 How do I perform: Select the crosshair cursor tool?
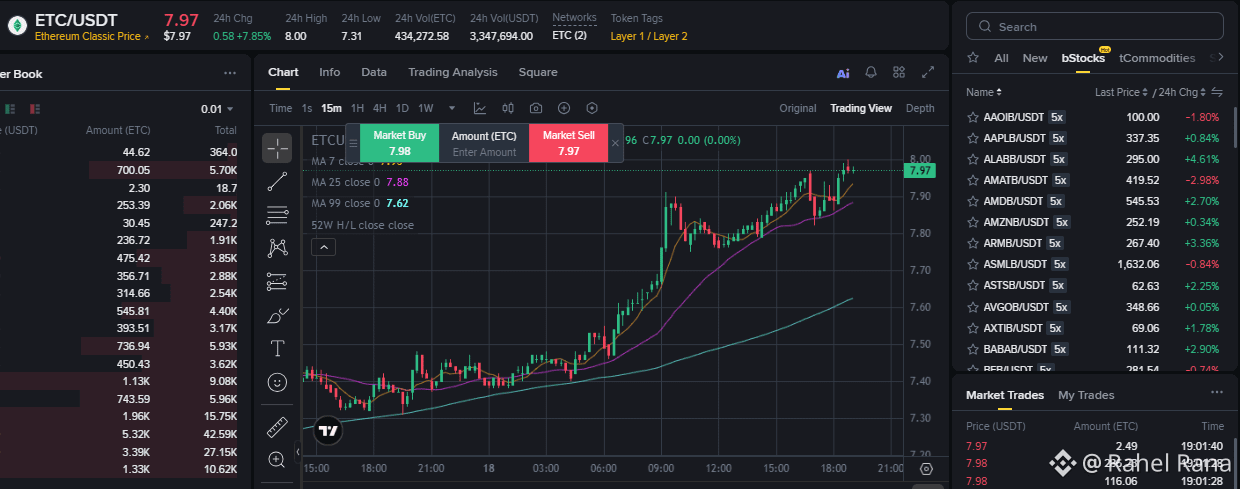pyautogui.click(x=277, y=148)
